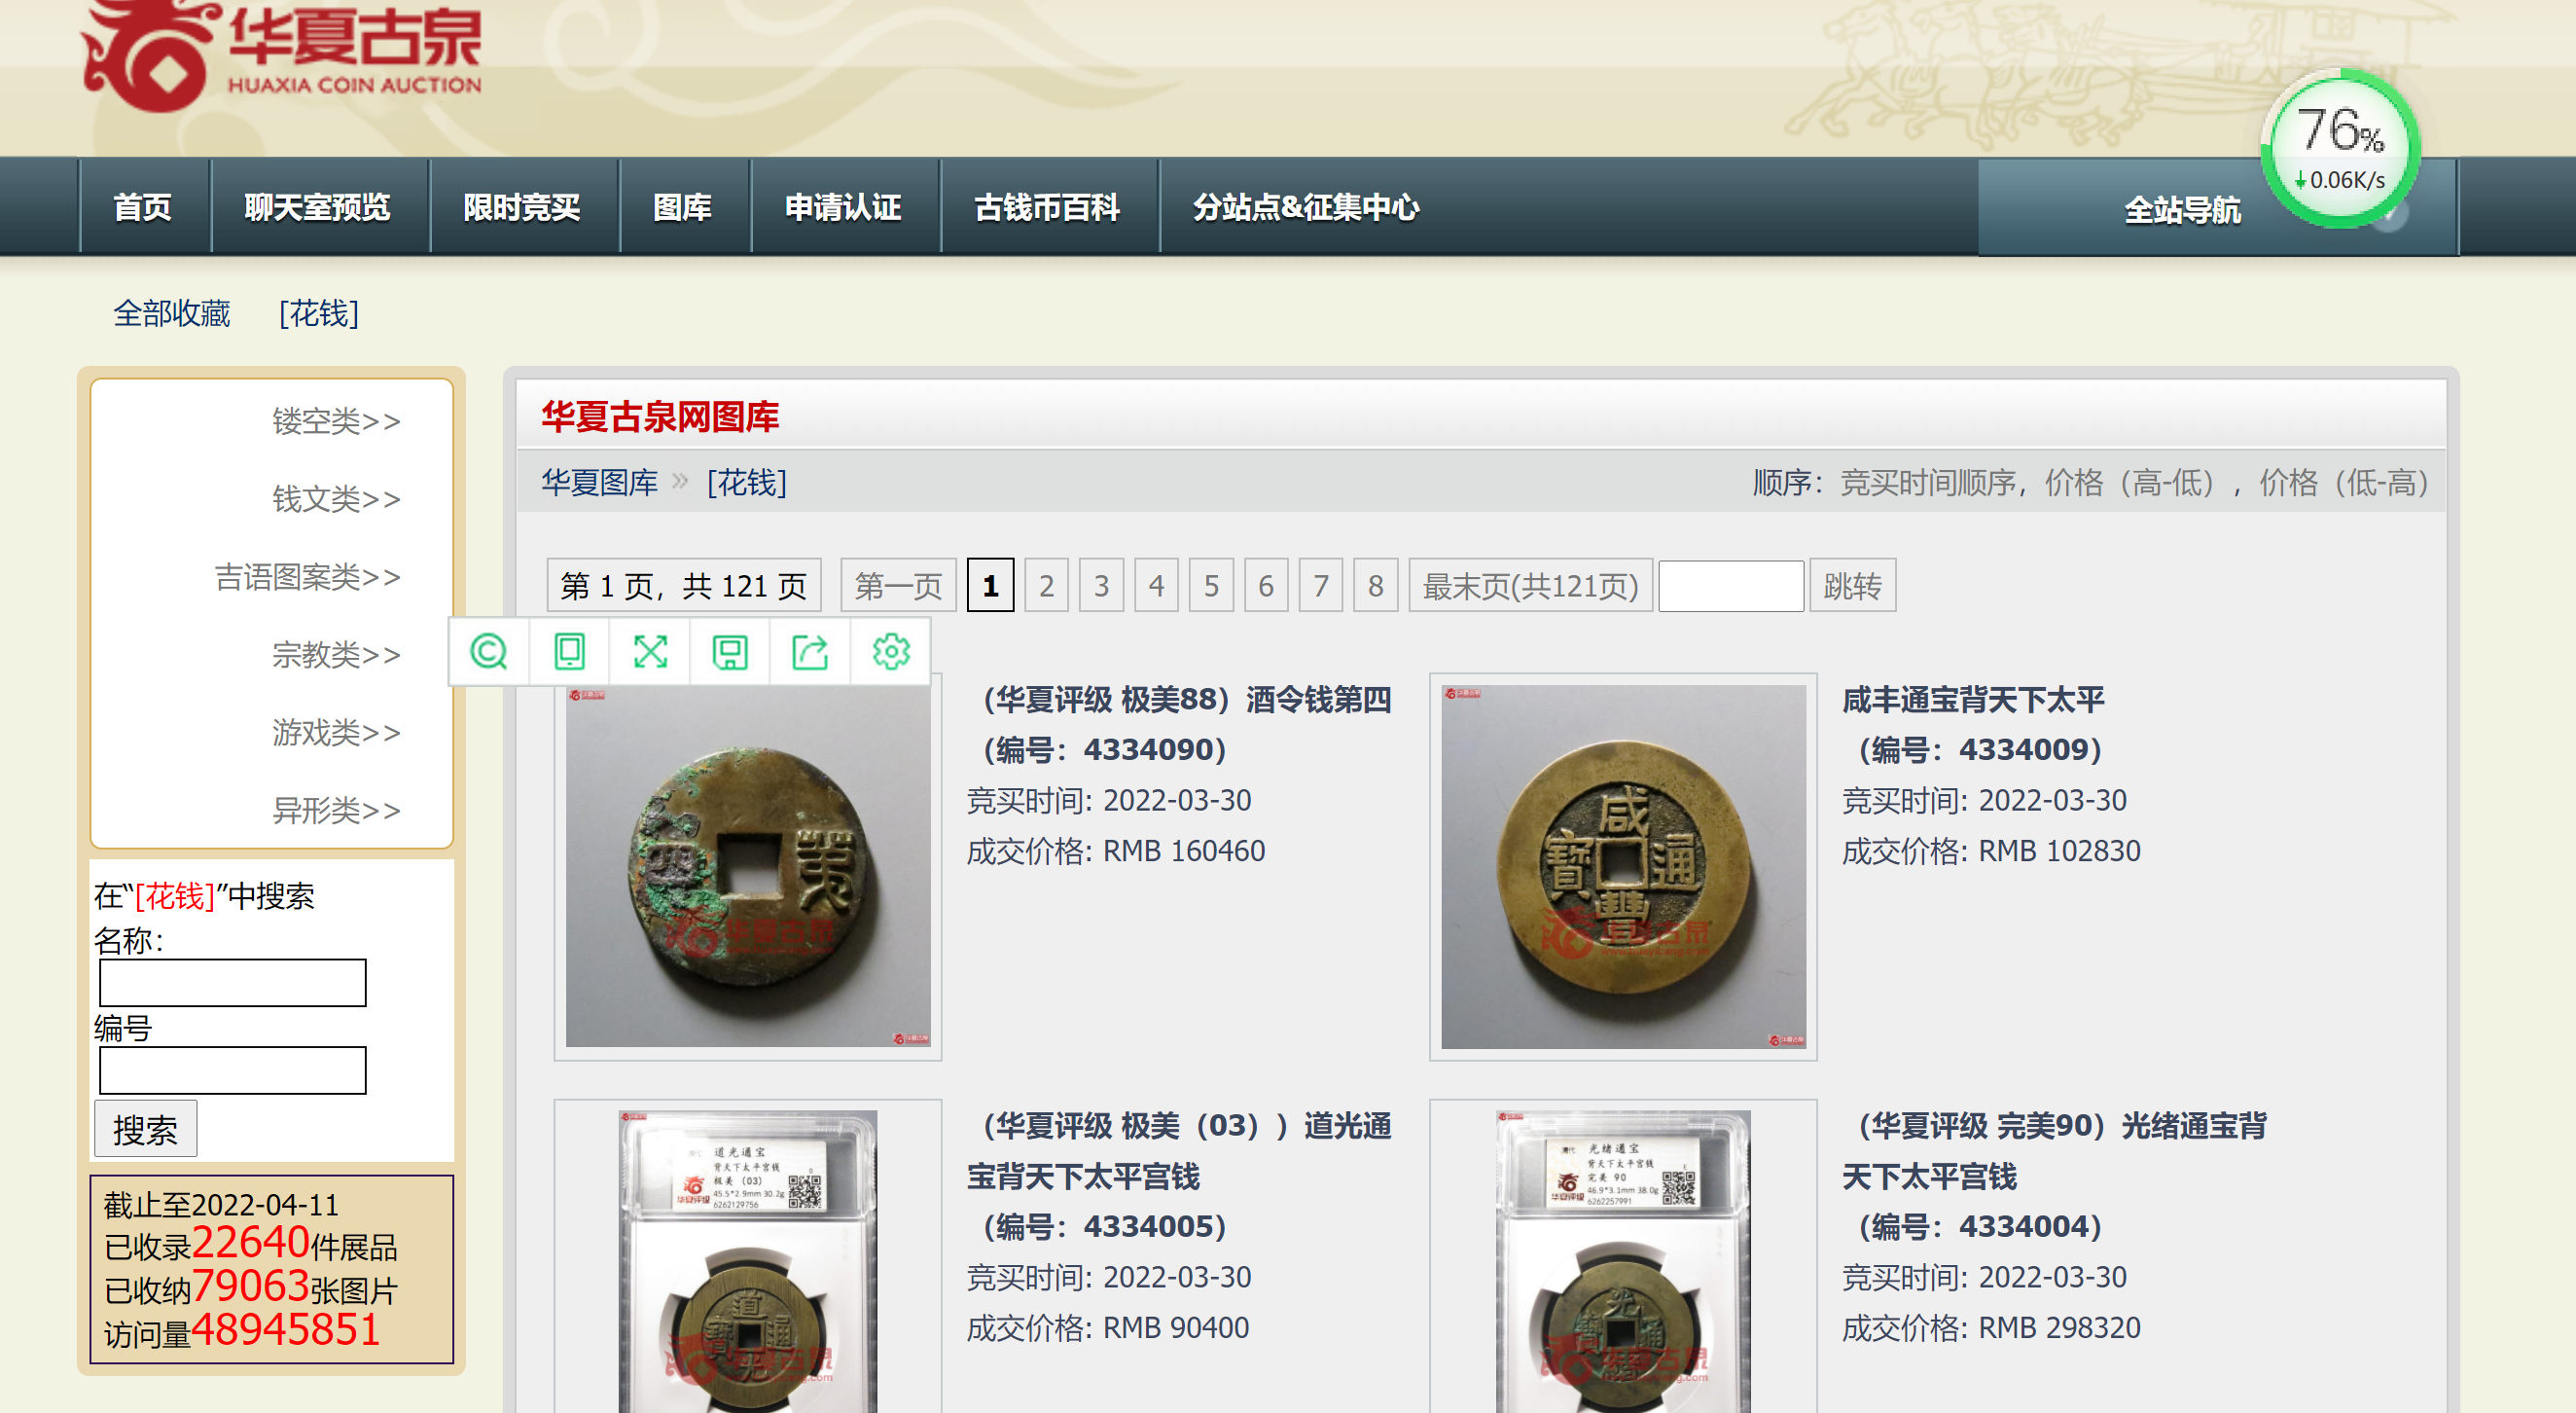This screenshot has width=2576, height=1413.
Task: Open the 酒令钱第四 coin thumbnail
Action: 748,866
